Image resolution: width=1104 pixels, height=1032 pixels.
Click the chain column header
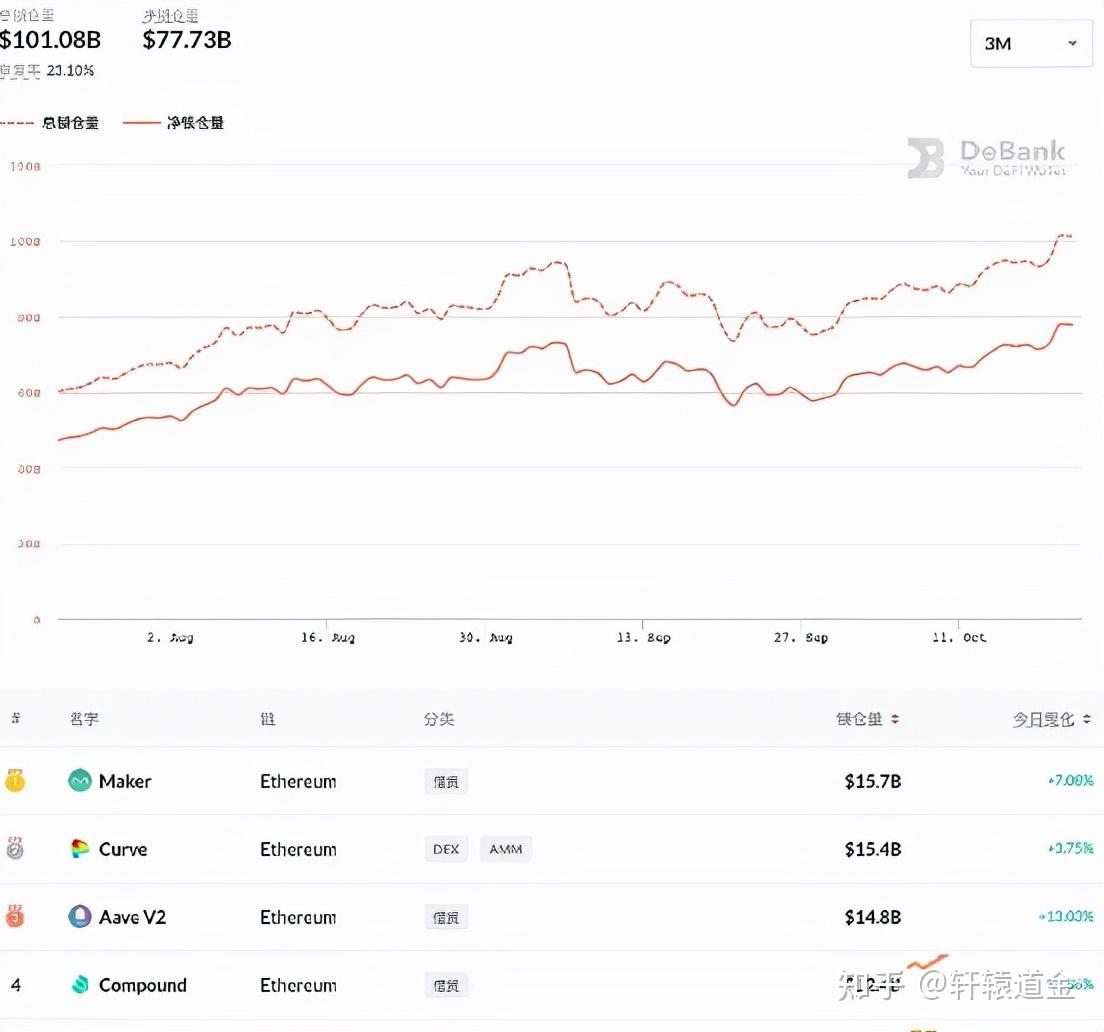point(268,719)
